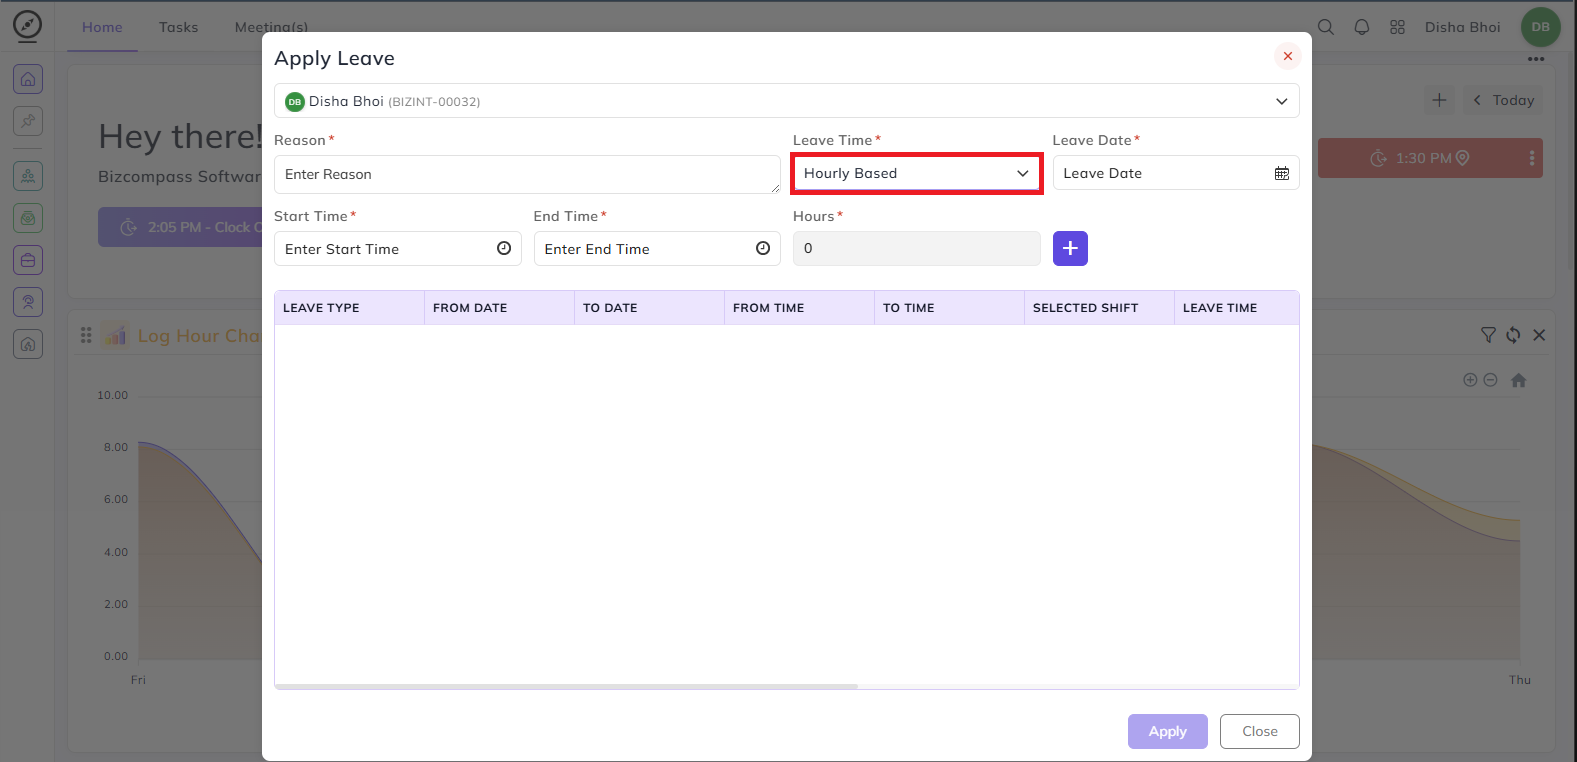Viewport: 1577px width, 762px height.
Task: Open the briefcase icon in sidebar
Action: (28, 260)
